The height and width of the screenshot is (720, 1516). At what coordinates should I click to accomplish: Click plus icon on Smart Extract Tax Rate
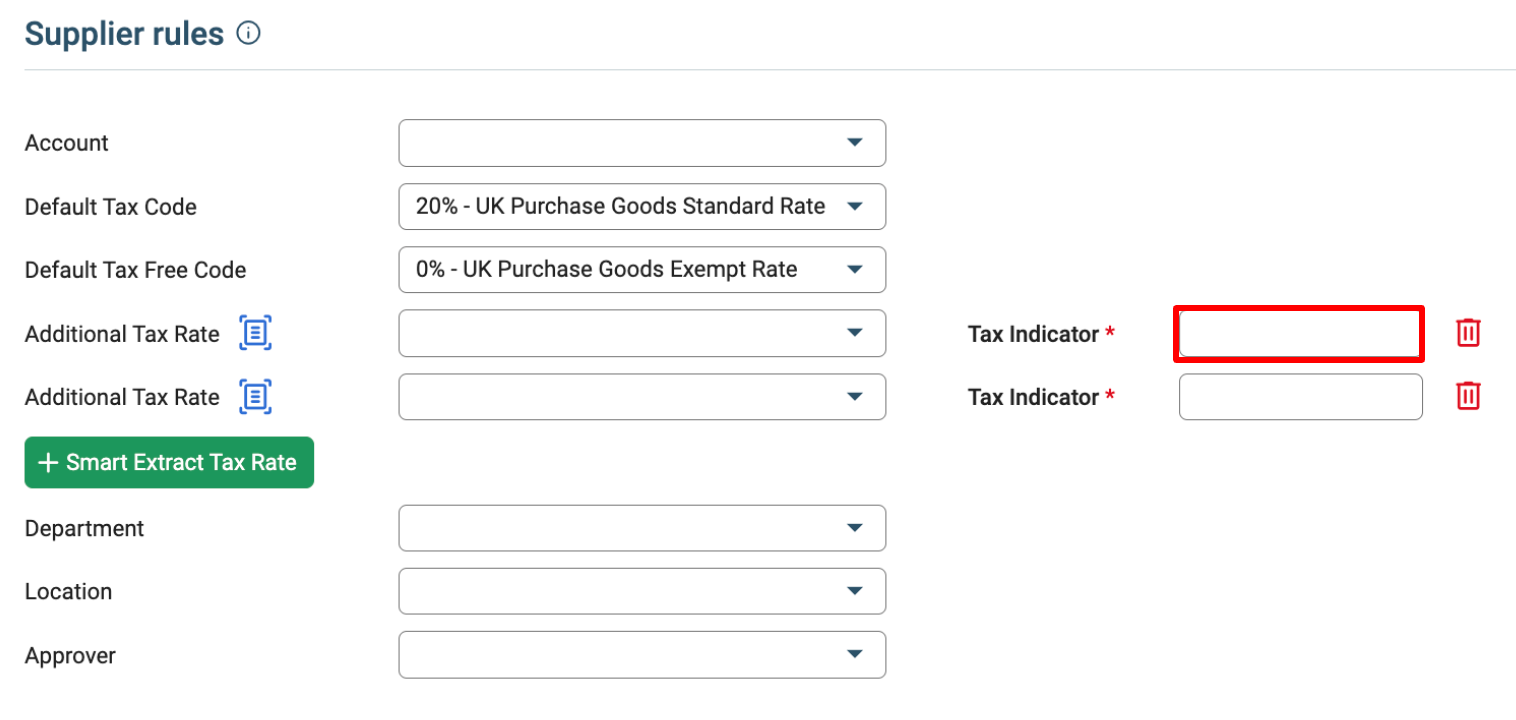(x=47, y=463)
